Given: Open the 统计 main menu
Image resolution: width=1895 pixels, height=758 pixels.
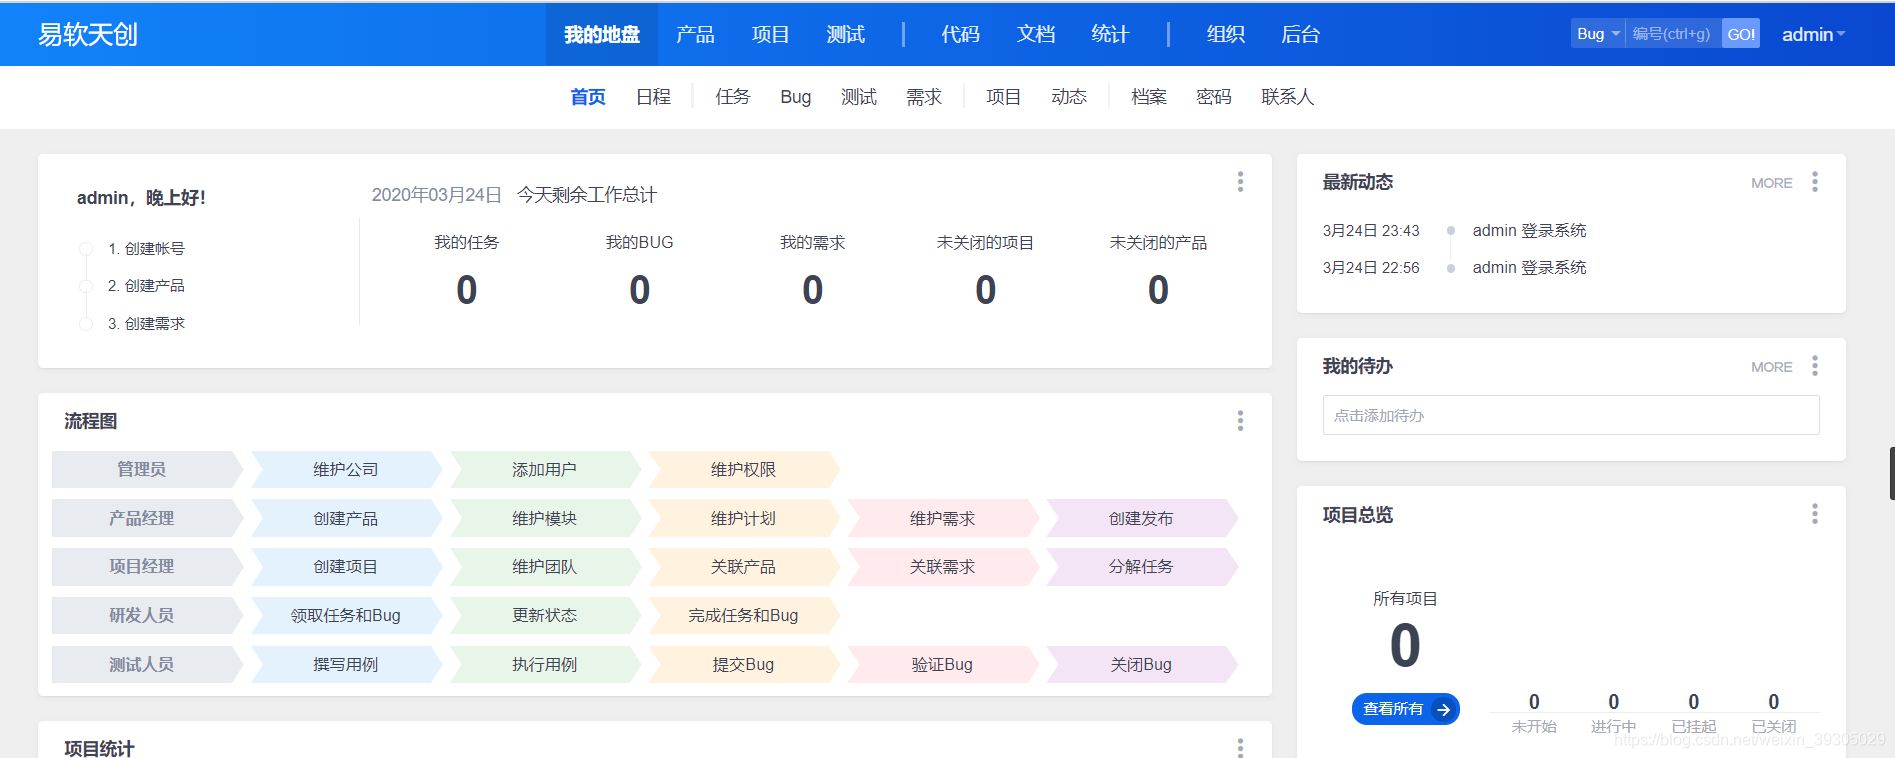Looking at the screenshot, I should coord(1110,34).
